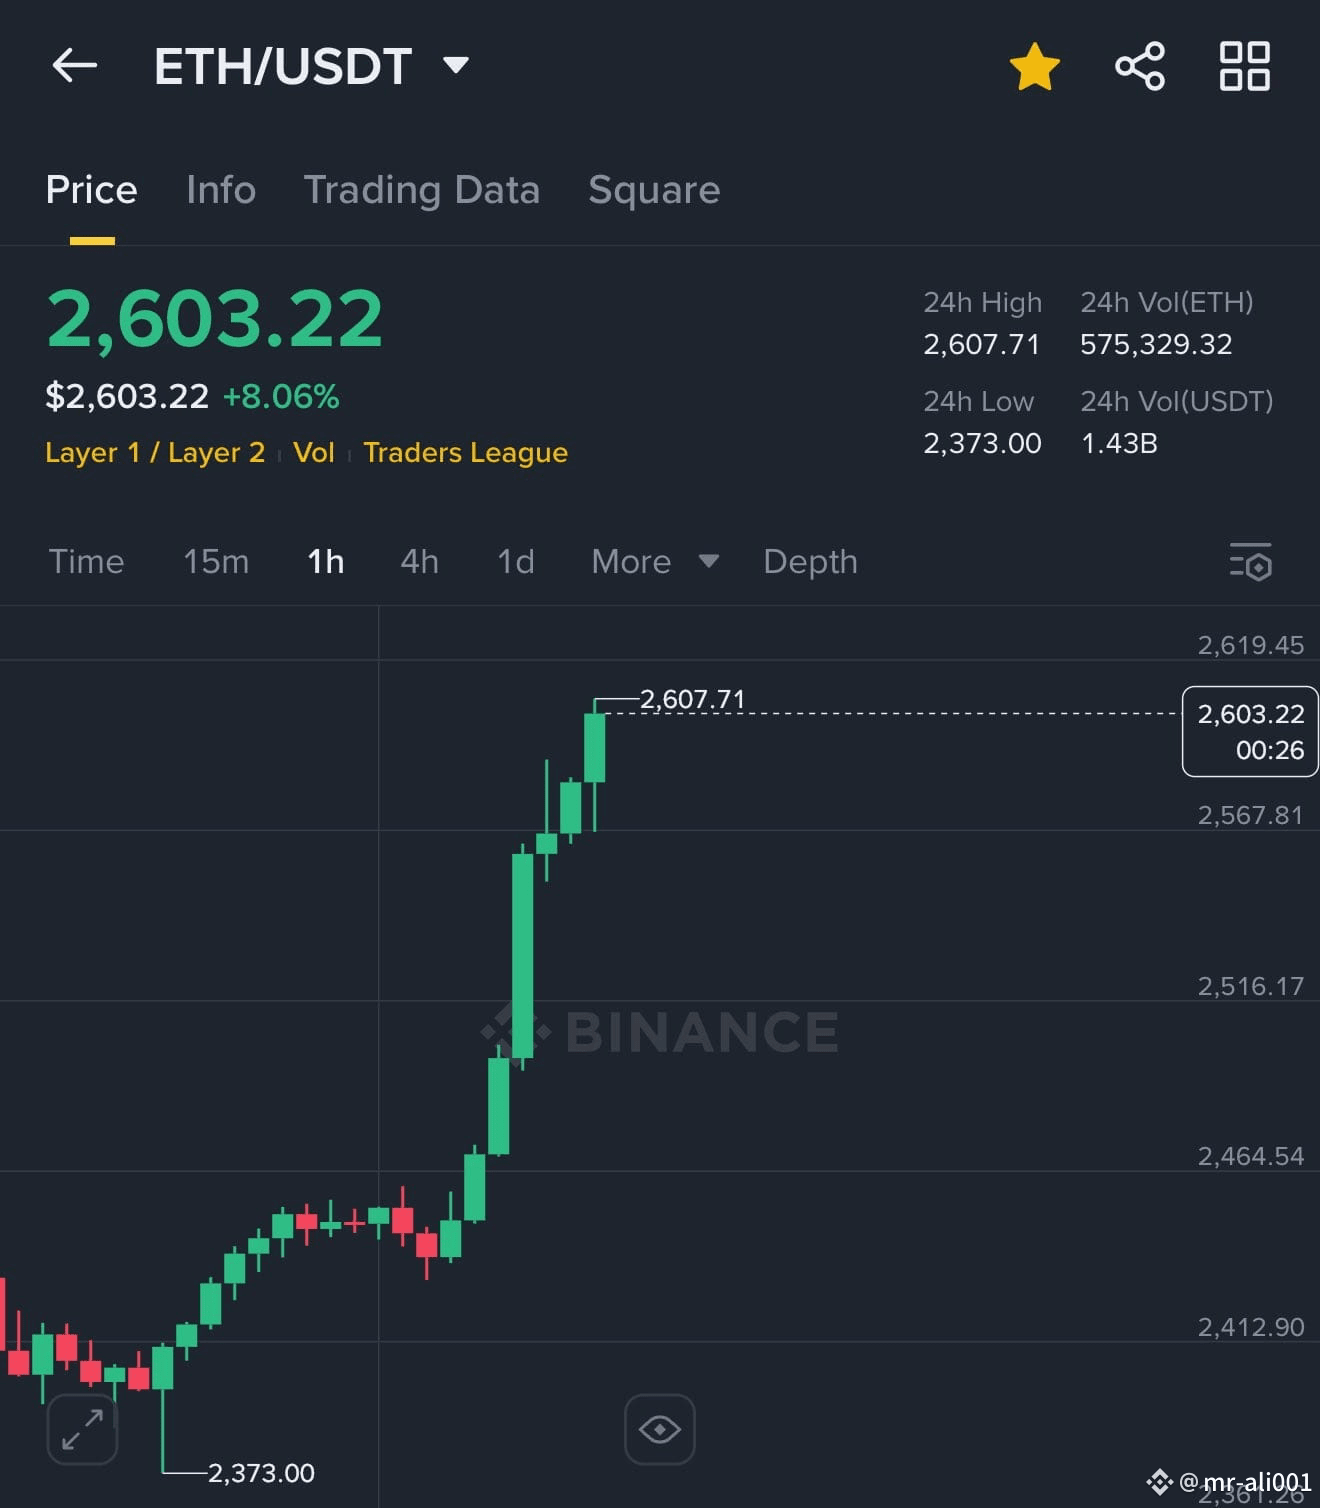Open the trading pair selector dropdown
1320x1508 pixels.
456,64
